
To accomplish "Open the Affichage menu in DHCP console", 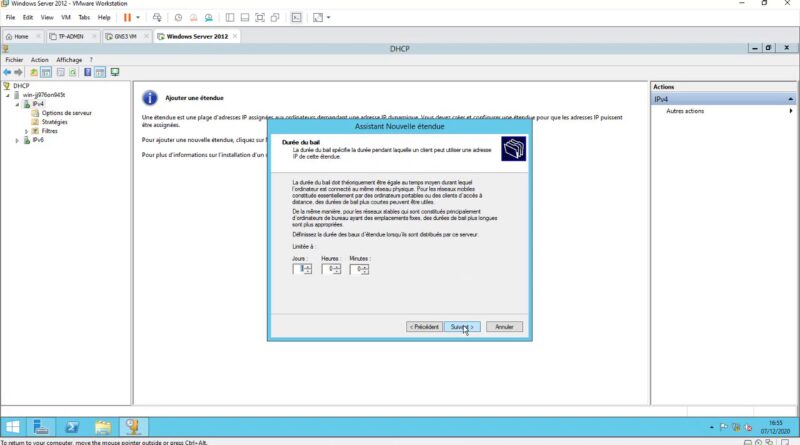I will [x=69, y=60].
